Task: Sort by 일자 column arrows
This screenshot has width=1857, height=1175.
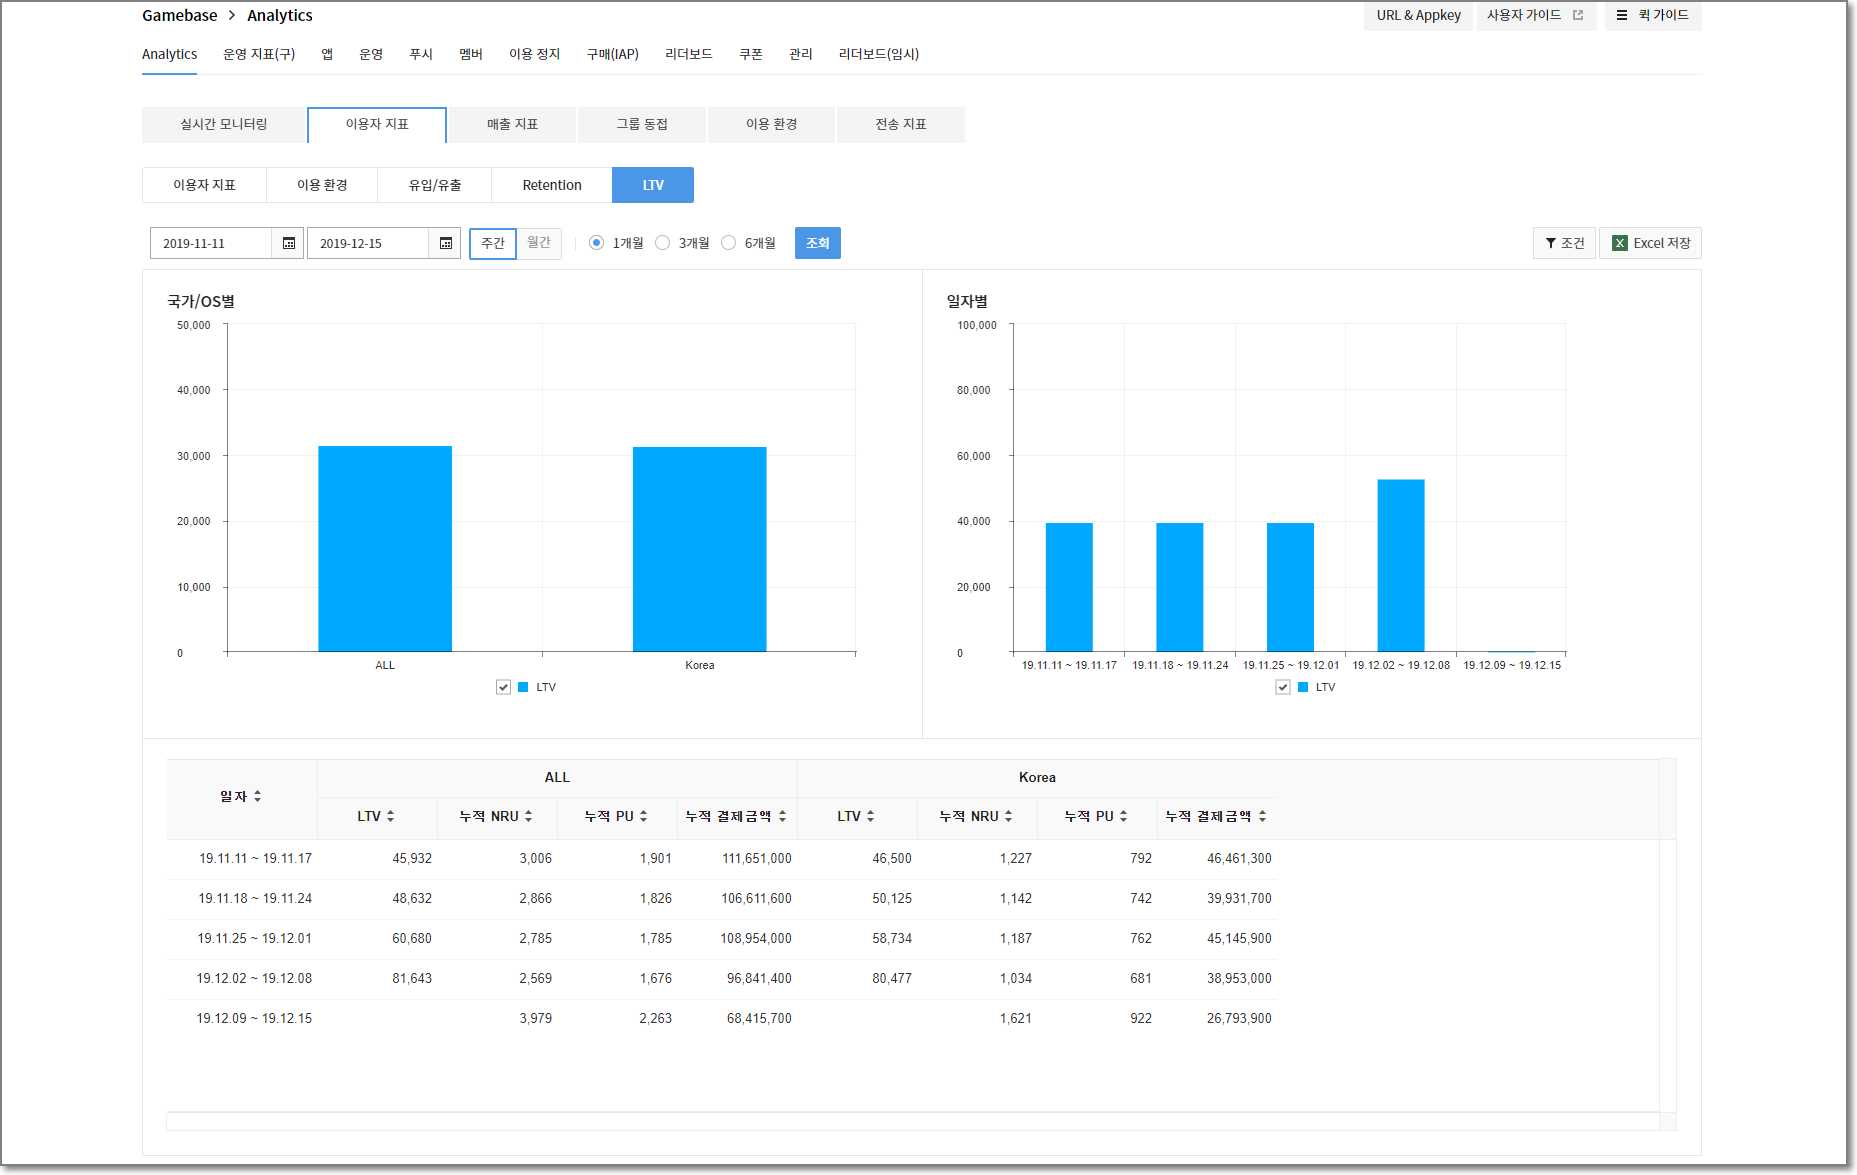Action: pyautogui.click(x=257, y=796)
